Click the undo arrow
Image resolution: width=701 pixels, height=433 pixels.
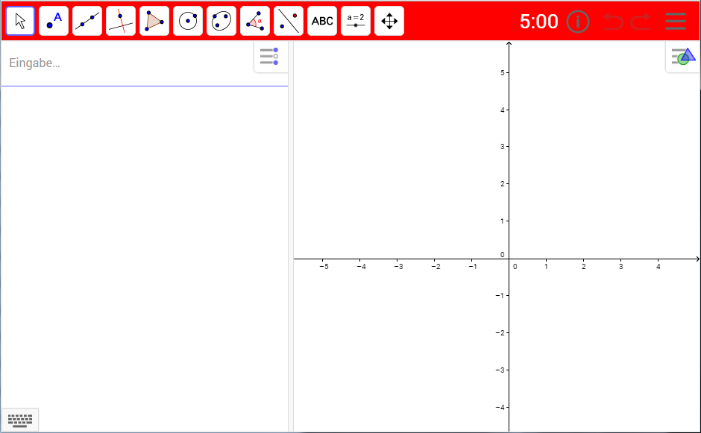coord(612,21)
